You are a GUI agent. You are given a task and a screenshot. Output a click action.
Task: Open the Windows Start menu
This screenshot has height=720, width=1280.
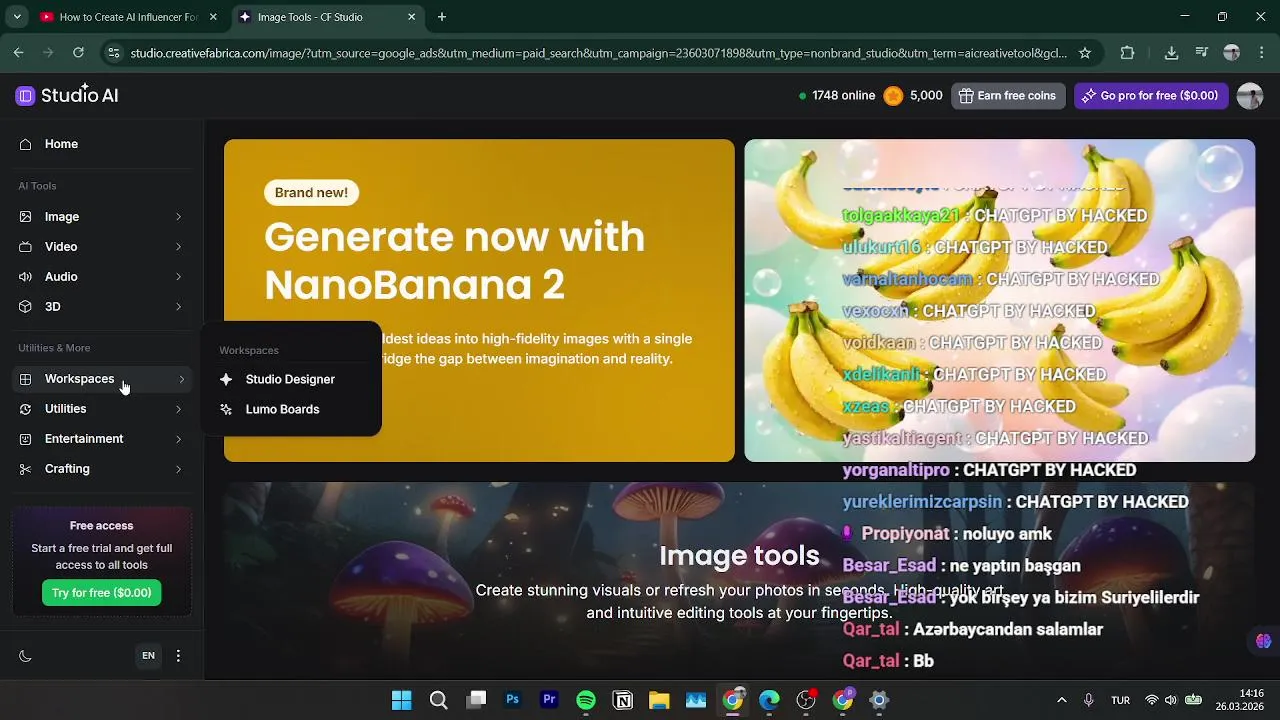tap(402, 700)
